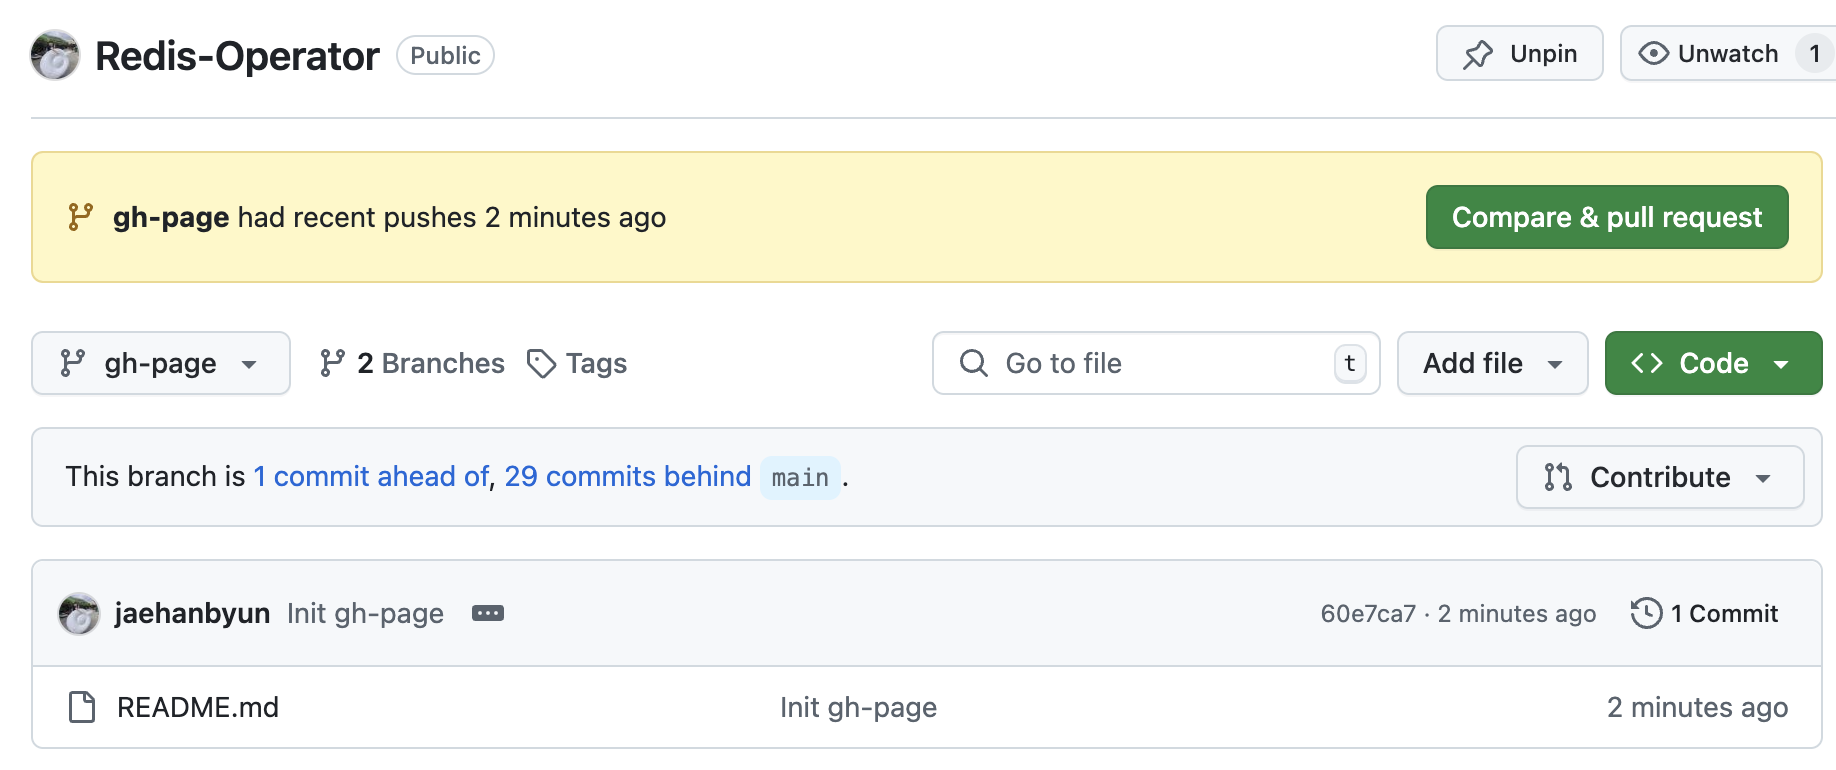Open the 1 commit ahead of link
This screenshot has width=1836, height=770.
point(371,476)
